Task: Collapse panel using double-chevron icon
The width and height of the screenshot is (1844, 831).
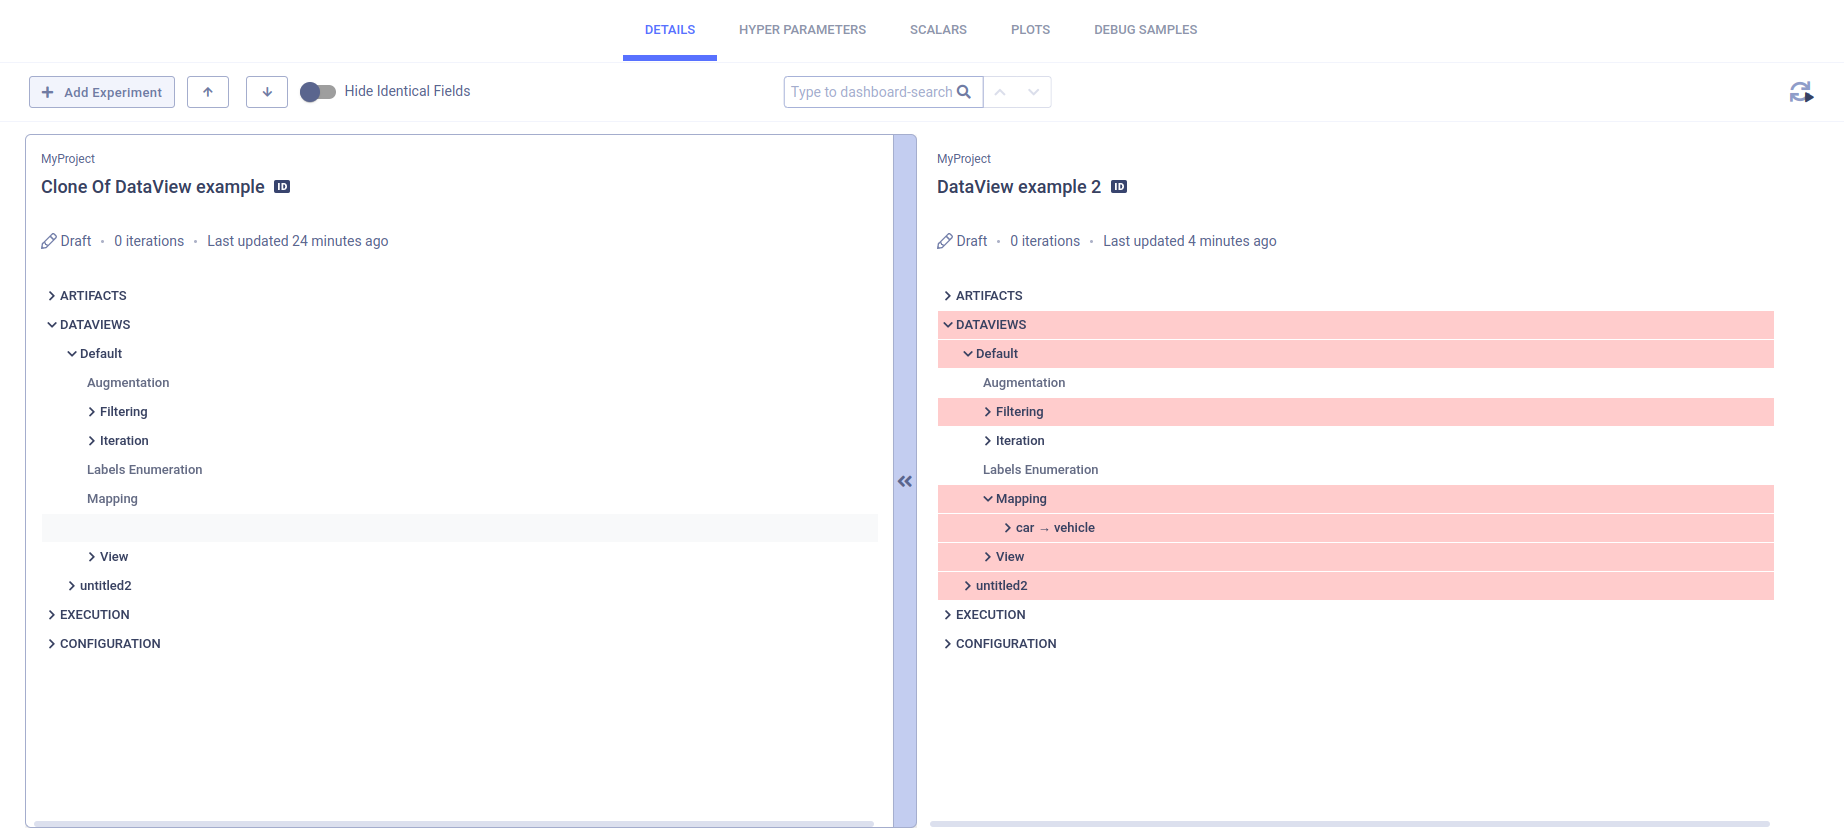Action: (905, 481)
